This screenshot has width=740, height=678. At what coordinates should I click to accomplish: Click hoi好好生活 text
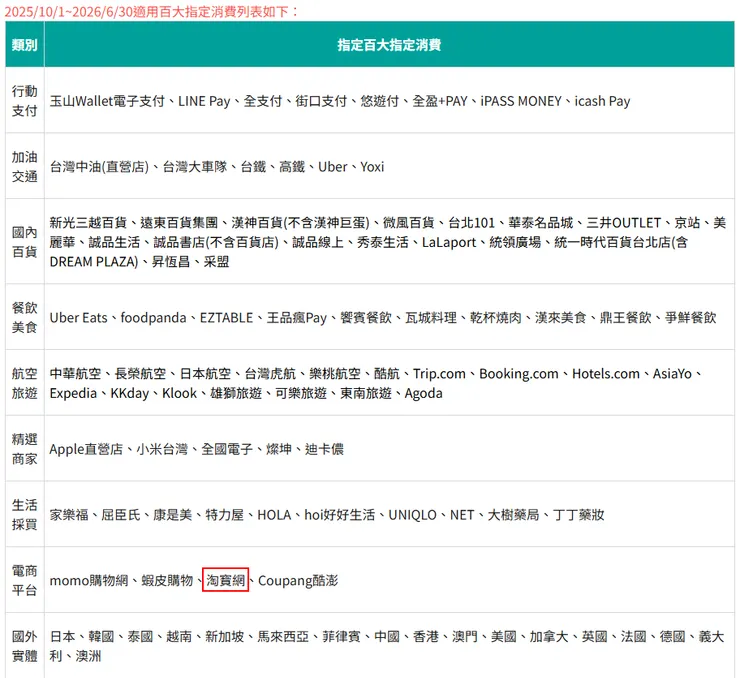[x=340, y=515]
